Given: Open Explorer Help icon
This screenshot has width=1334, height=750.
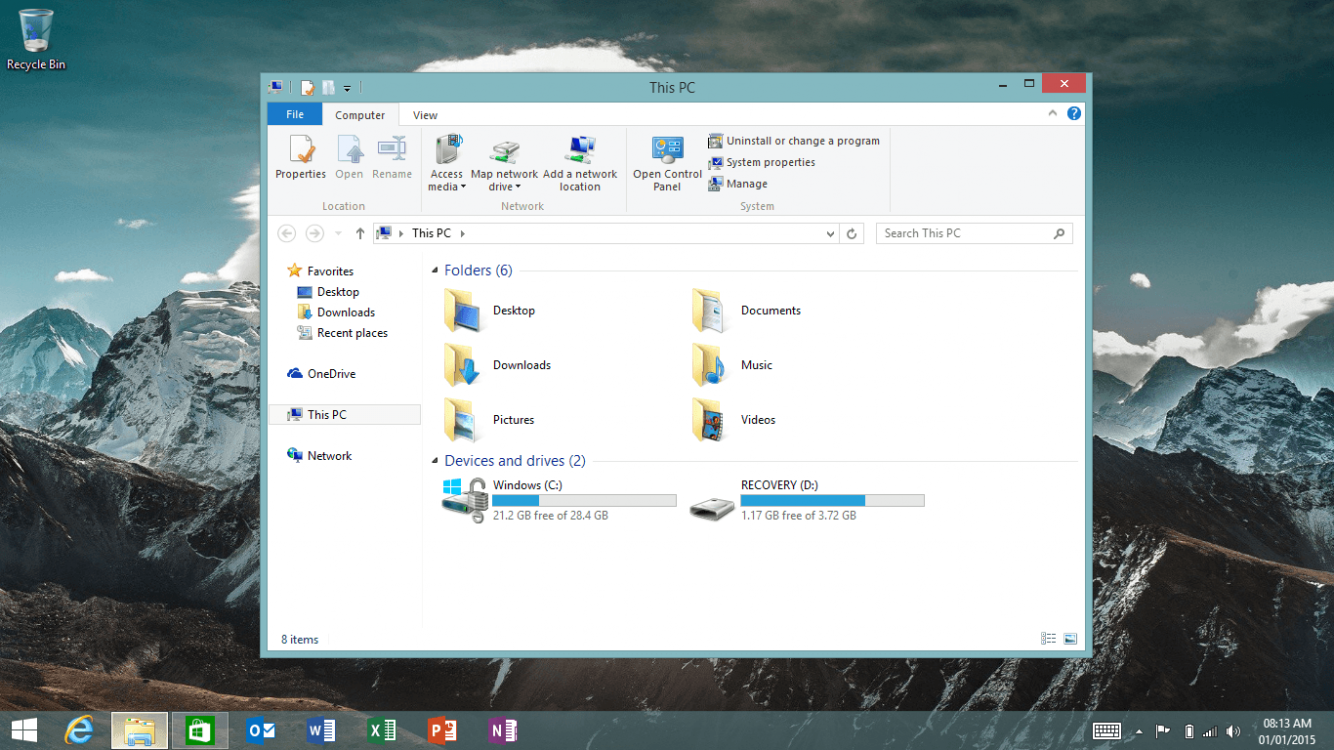Looking at the screenshot, I should click(x=1074, y=114).
